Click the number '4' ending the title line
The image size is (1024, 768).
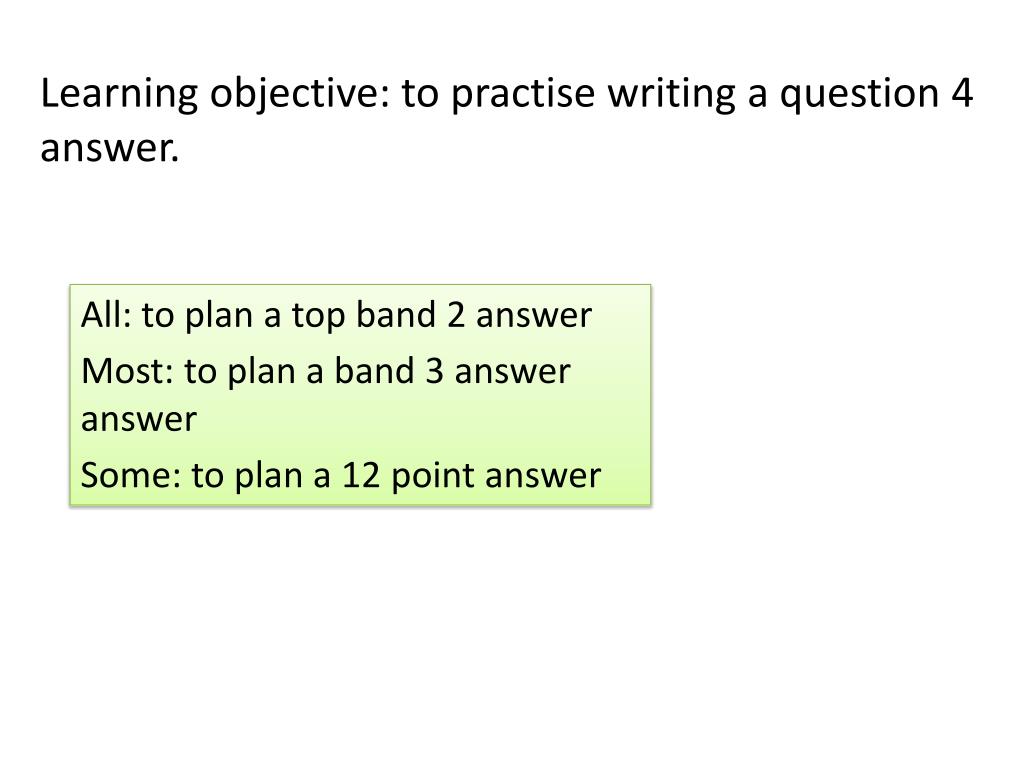tap(962, 93)
